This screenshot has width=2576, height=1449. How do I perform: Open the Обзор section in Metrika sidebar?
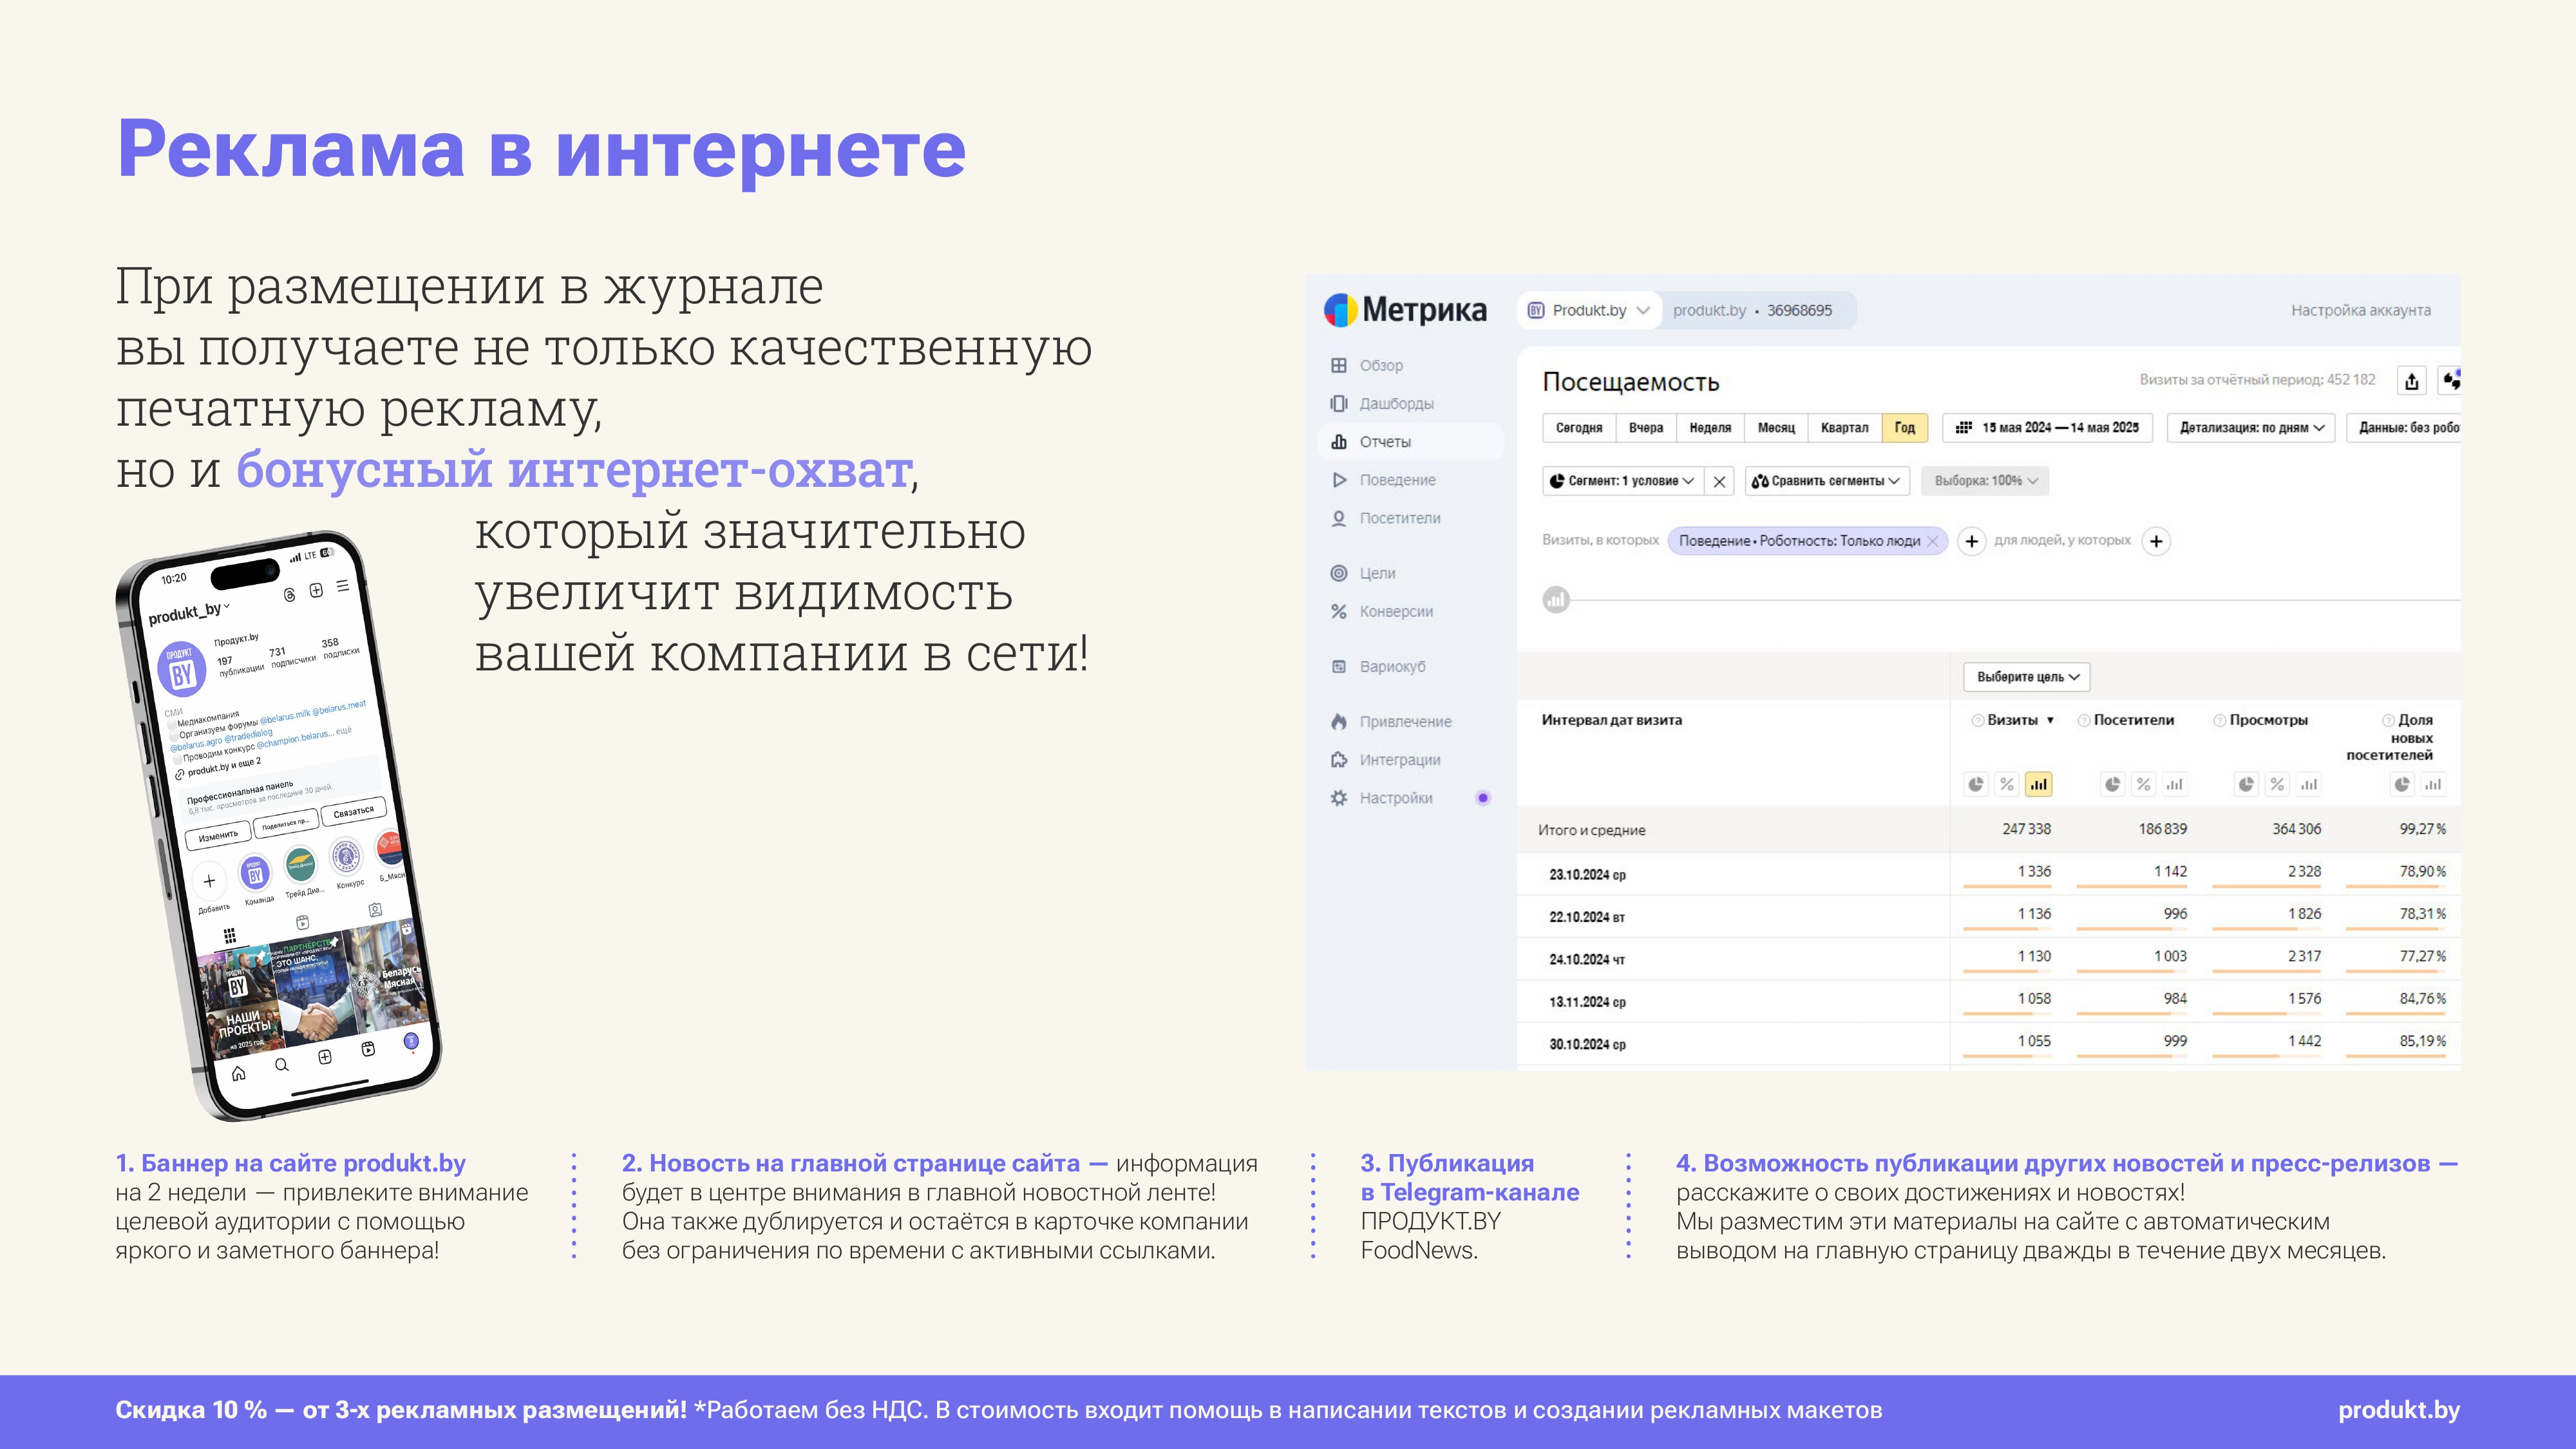pyautogui.click(x=1366, y=365)
